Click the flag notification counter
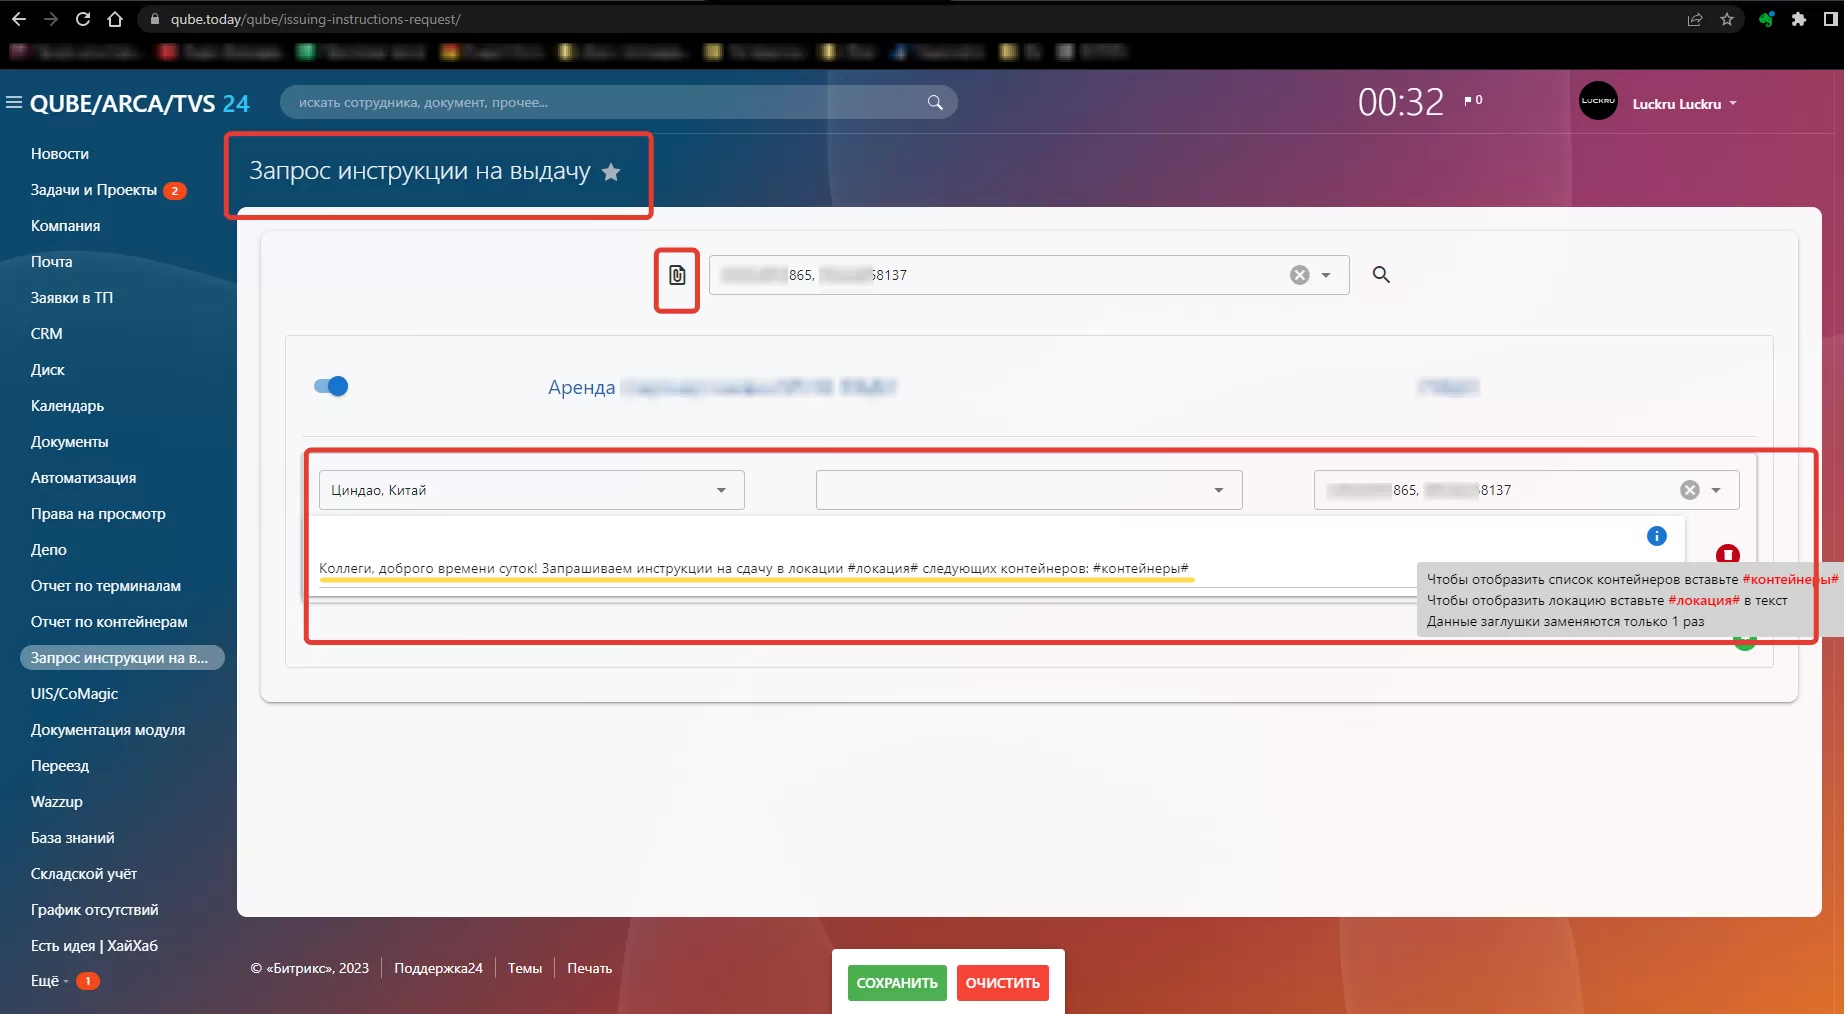 [1473, 100]
